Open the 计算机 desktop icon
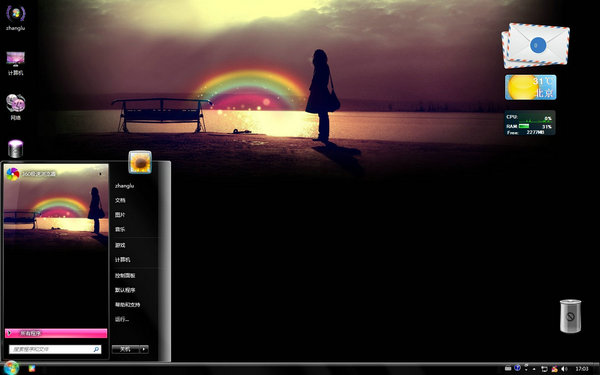 click(x=16, y=63)
